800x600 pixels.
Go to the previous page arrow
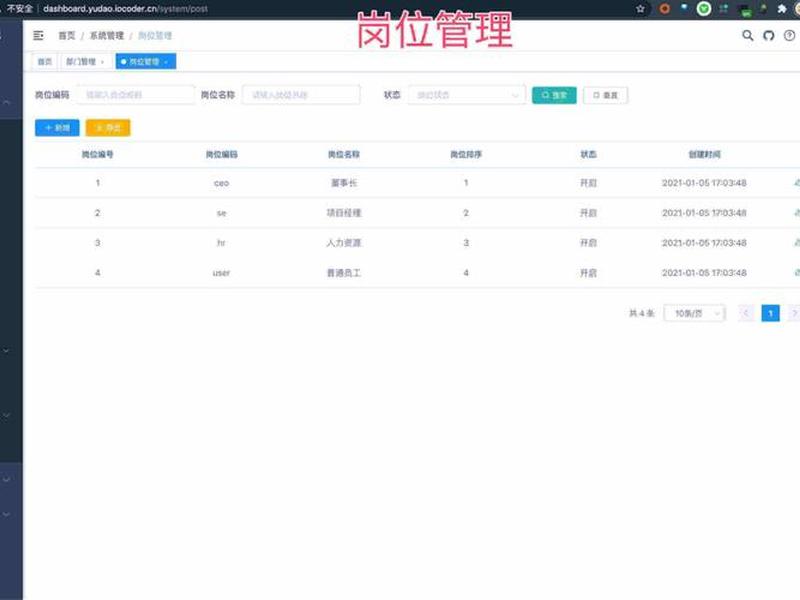746,313
